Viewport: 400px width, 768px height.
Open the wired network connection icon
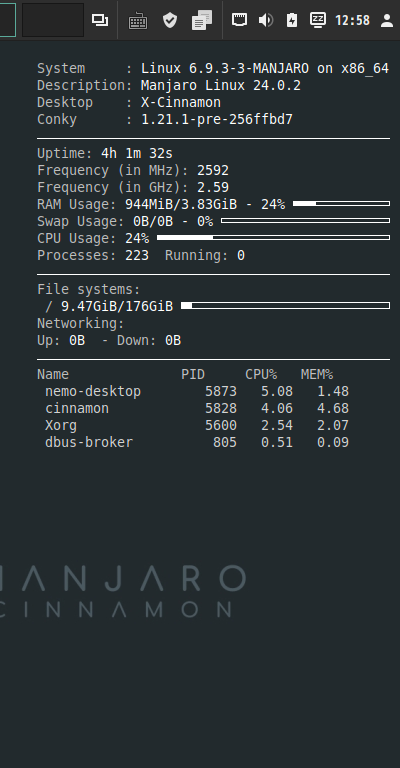(239, 20)
